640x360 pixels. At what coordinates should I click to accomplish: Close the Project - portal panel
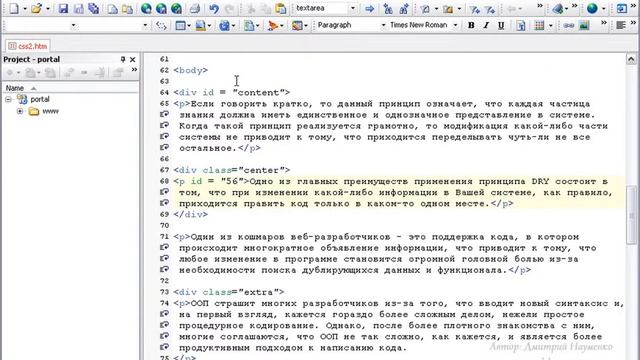coord(133,60)
